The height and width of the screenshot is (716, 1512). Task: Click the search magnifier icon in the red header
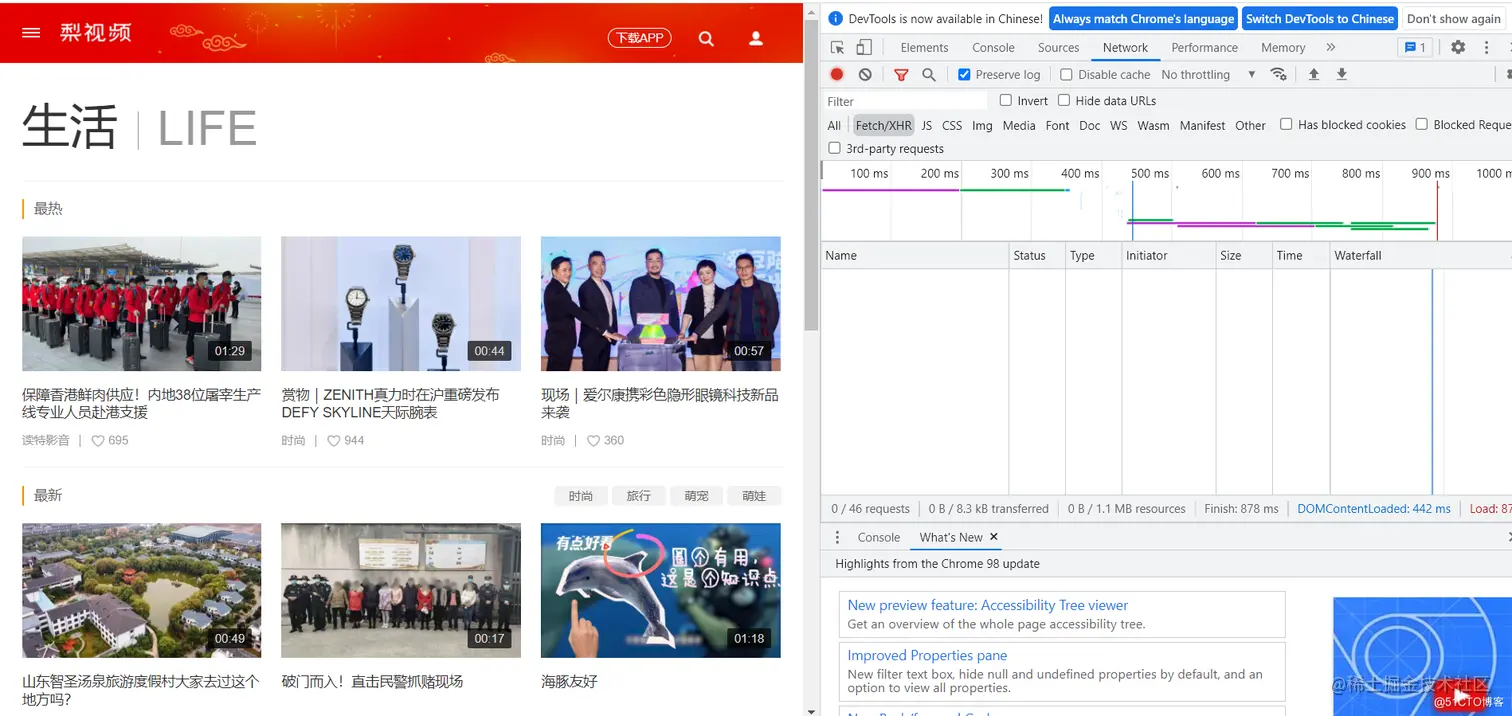(706, 38)
